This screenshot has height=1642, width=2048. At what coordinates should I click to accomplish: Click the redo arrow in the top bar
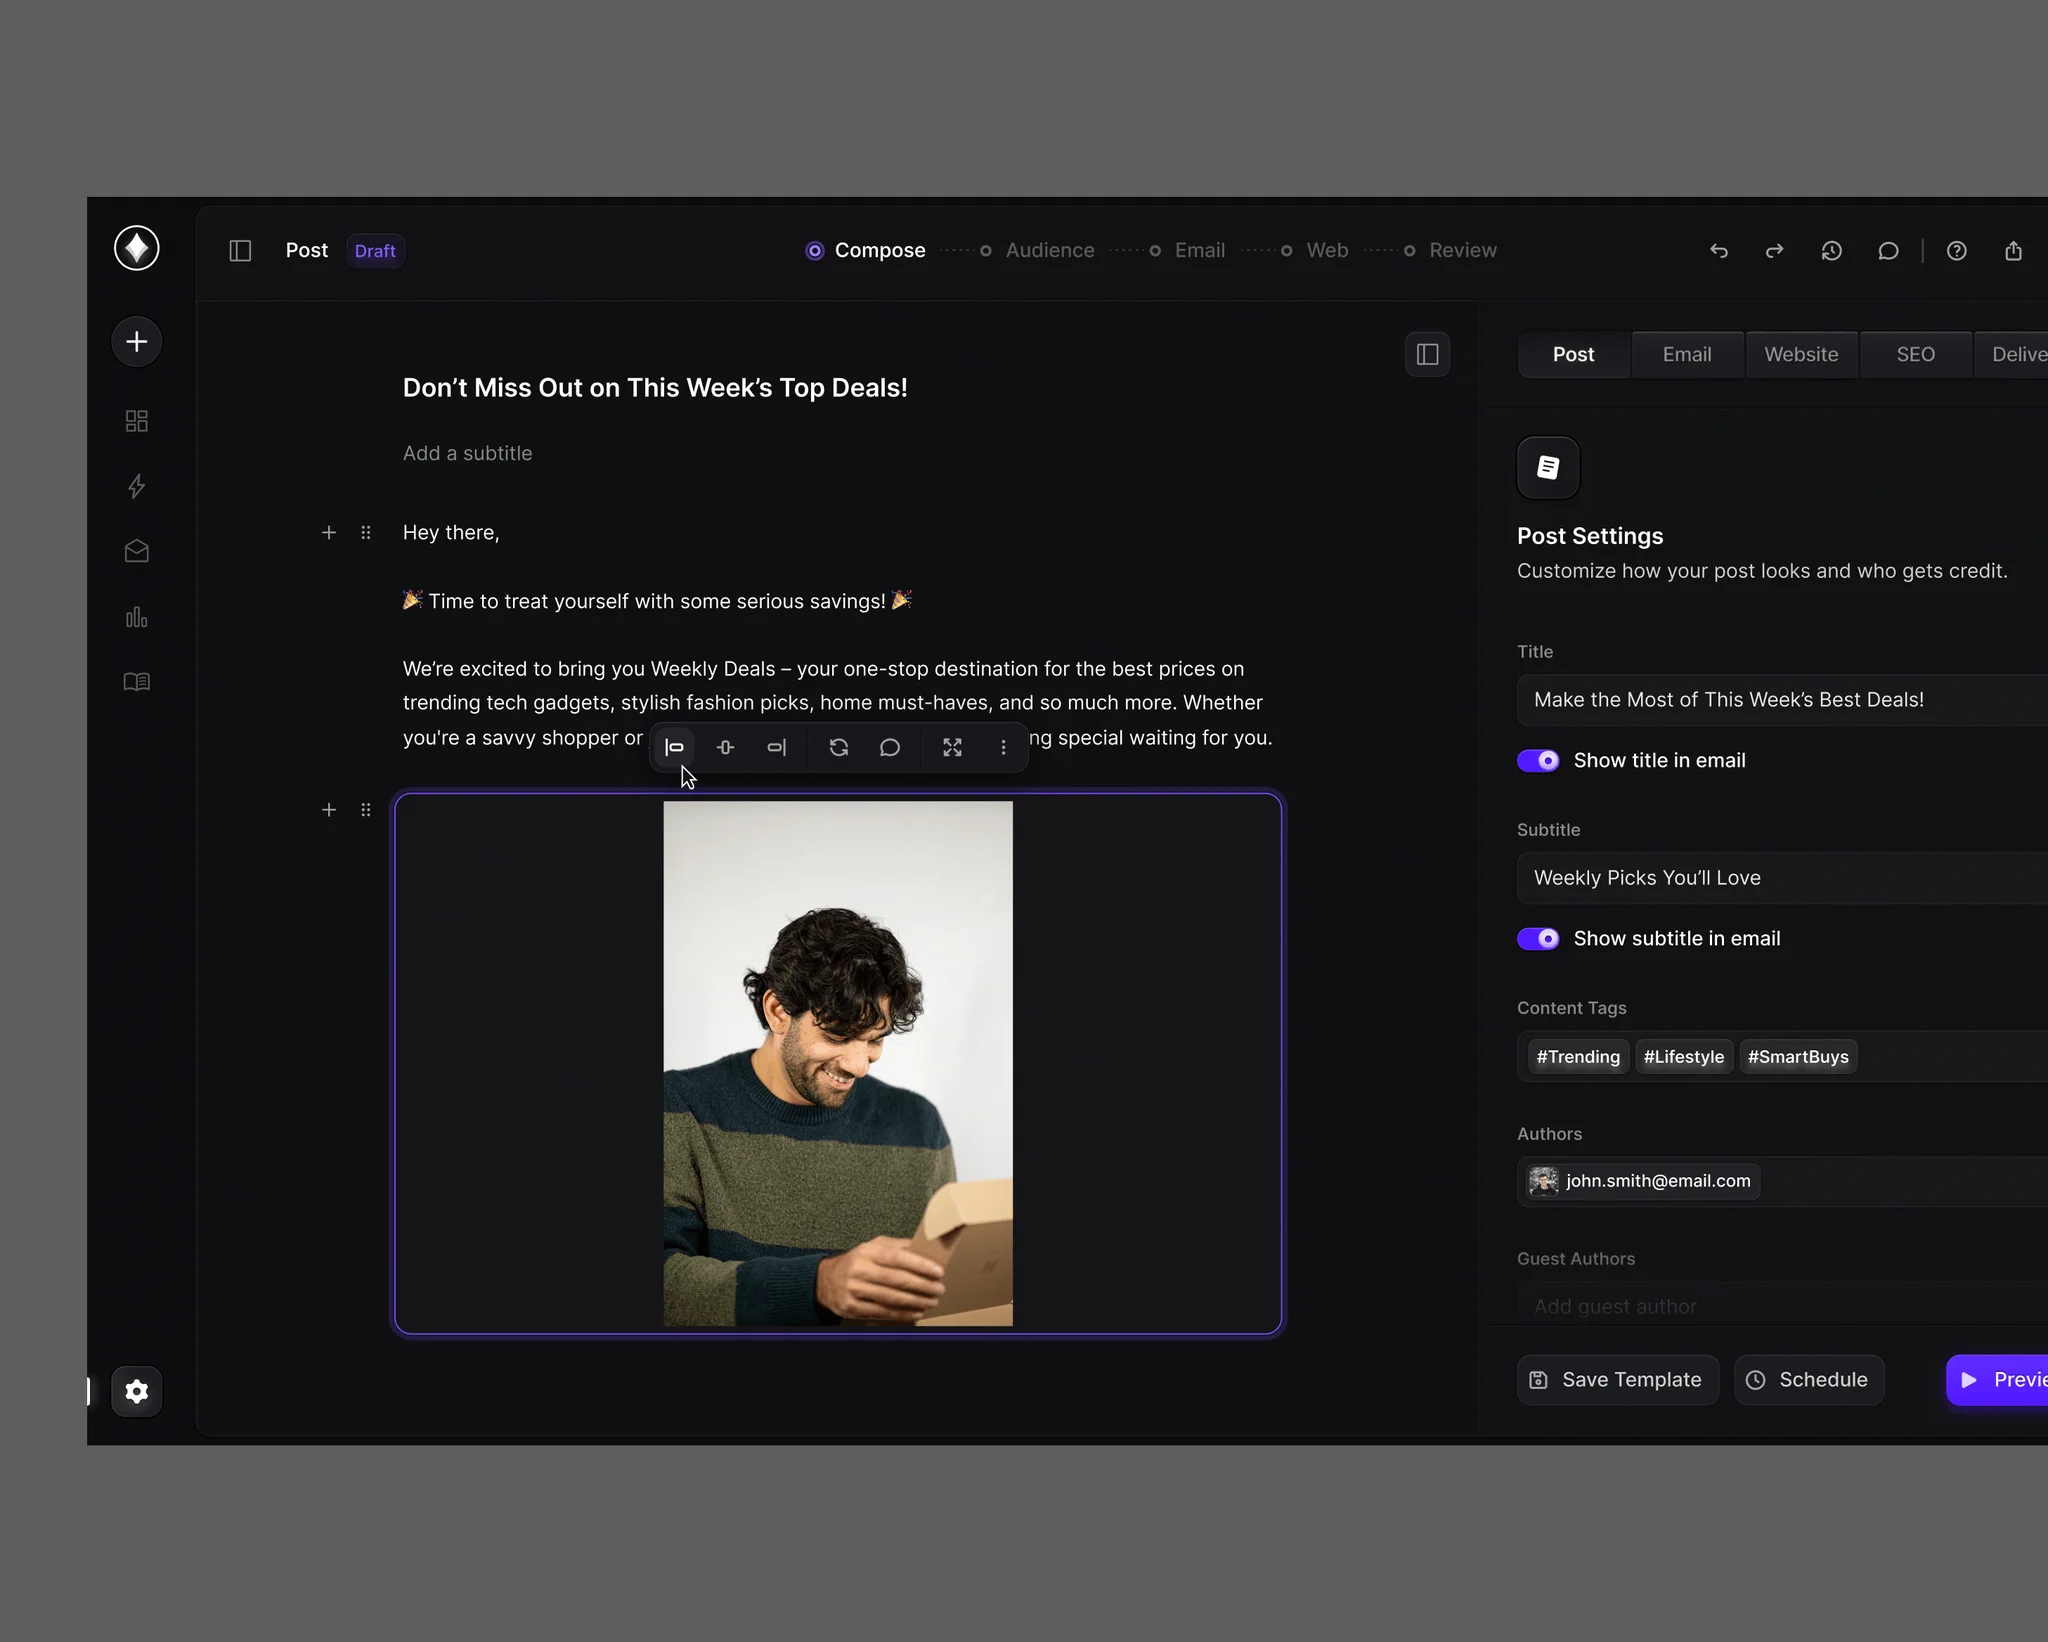[x=1775, y=251]
